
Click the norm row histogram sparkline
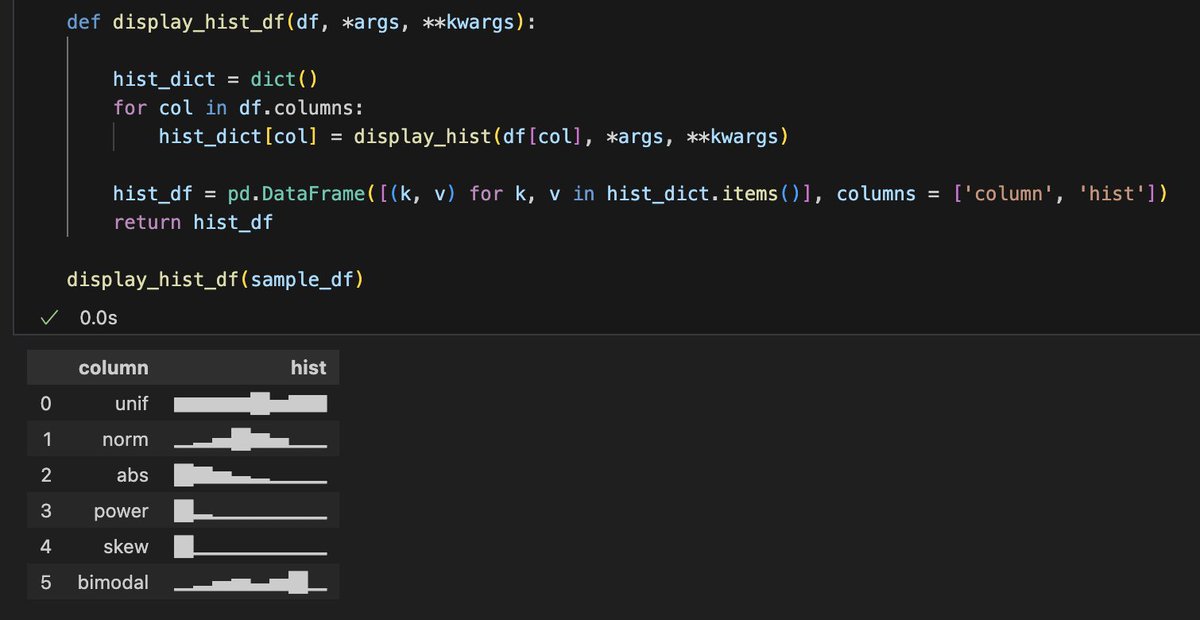coord(250,438)
